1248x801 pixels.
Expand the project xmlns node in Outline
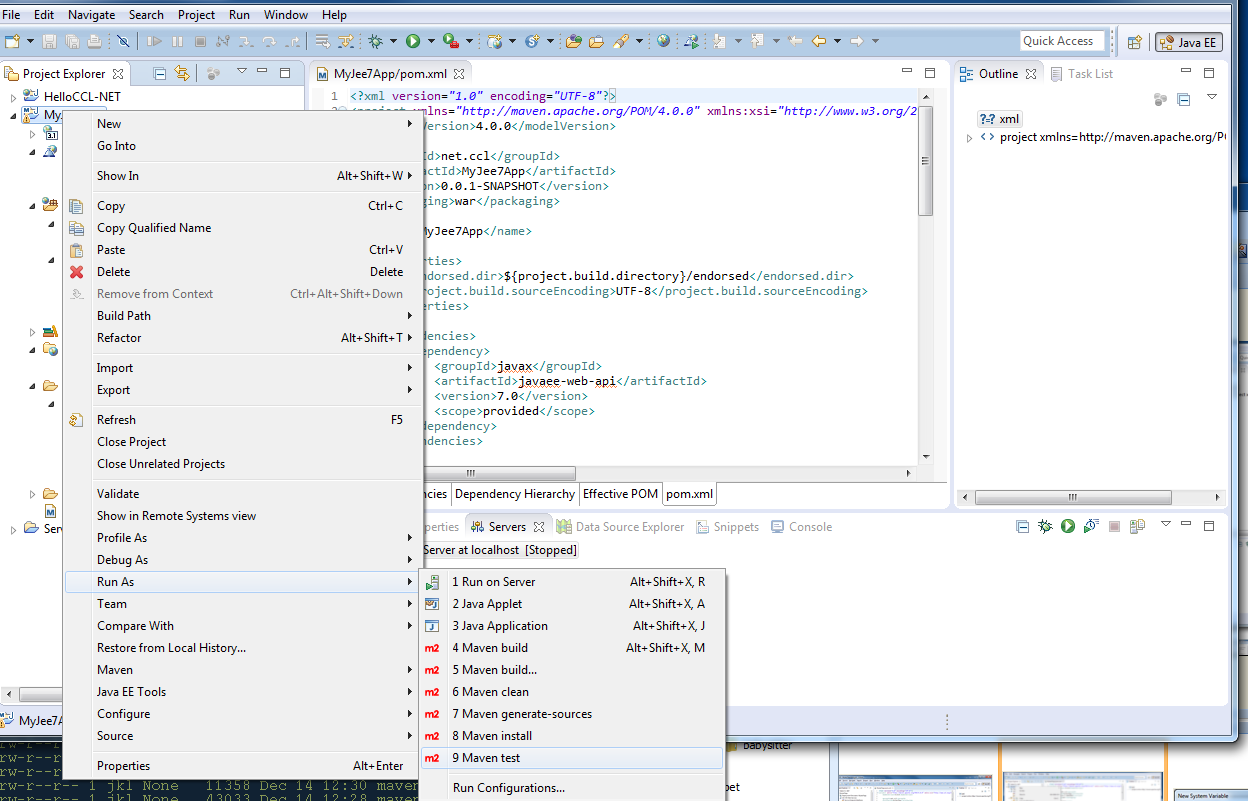click(x=969, y=138)
